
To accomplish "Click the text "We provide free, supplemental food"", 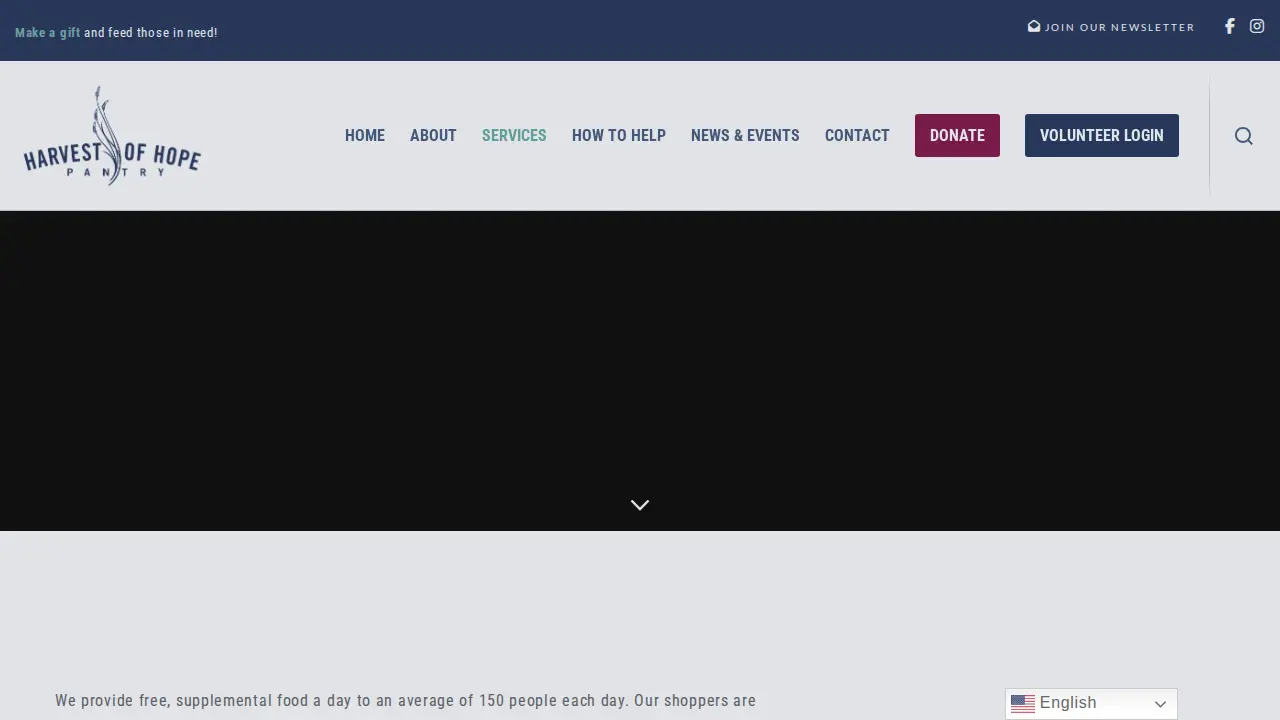I will coord(182,701).
